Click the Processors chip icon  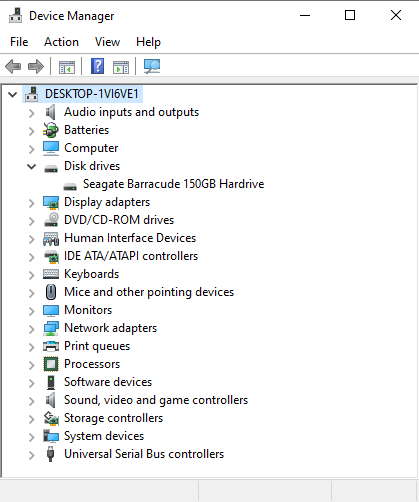pyautogui.click(x=51, y=364)
